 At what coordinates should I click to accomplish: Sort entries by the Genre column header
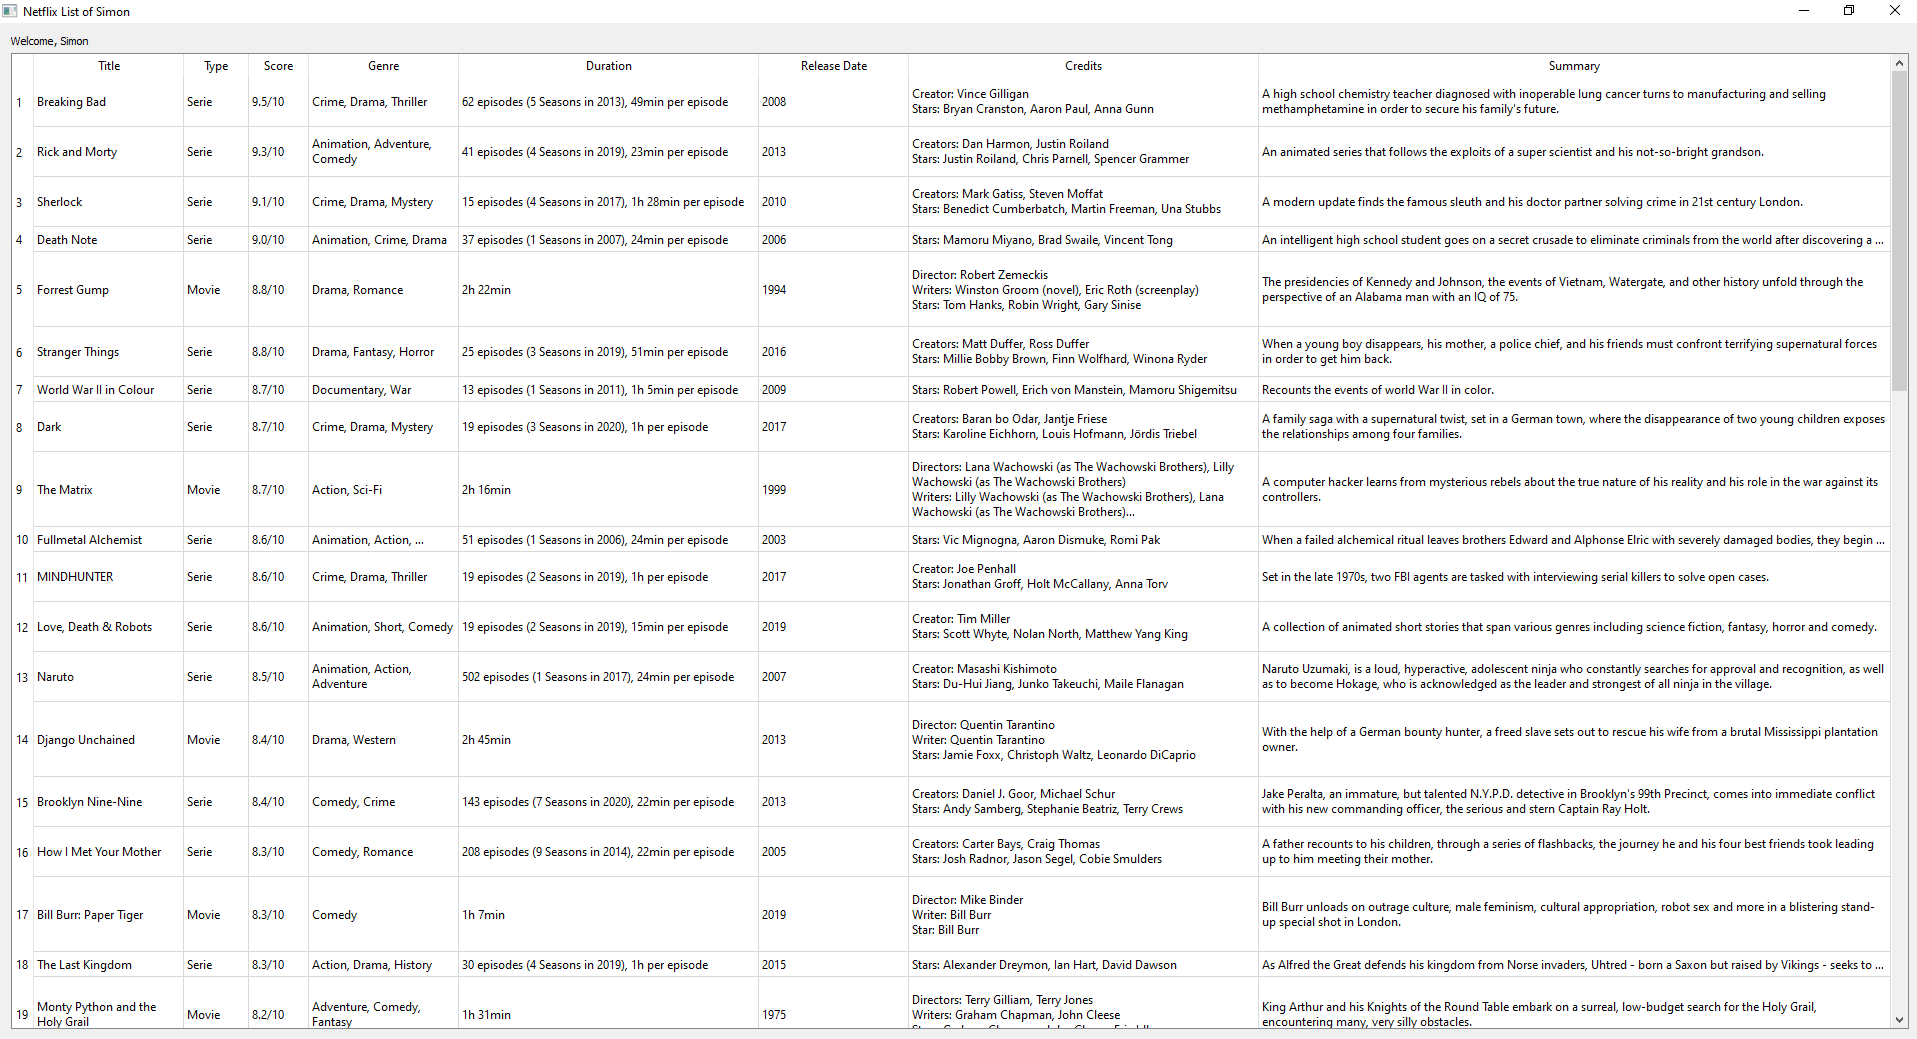pyautogui.click(x=382, y=65)
